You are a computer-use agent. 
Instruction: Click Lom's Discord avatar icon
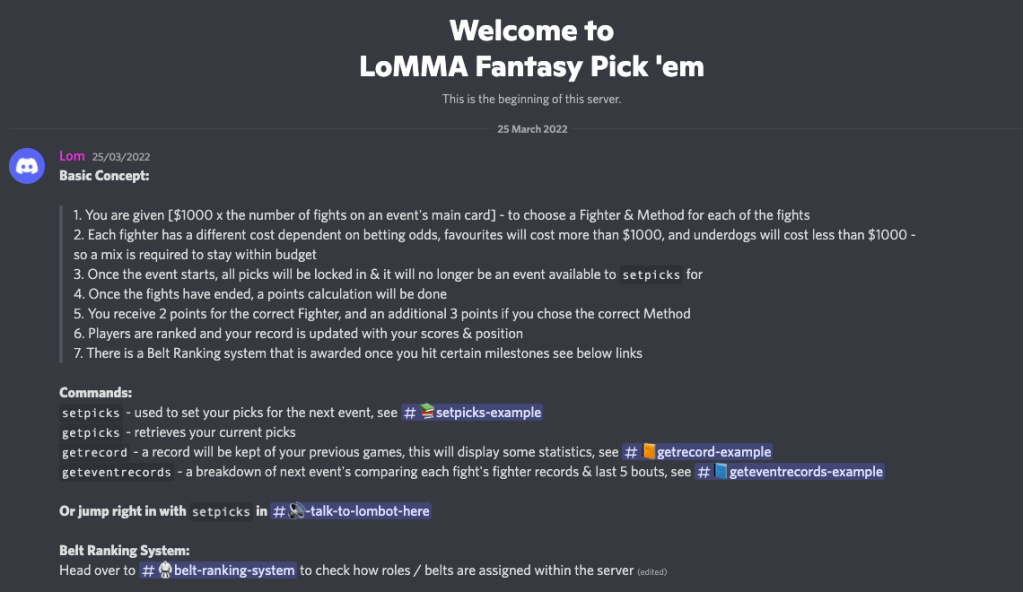tap(27, 166)
